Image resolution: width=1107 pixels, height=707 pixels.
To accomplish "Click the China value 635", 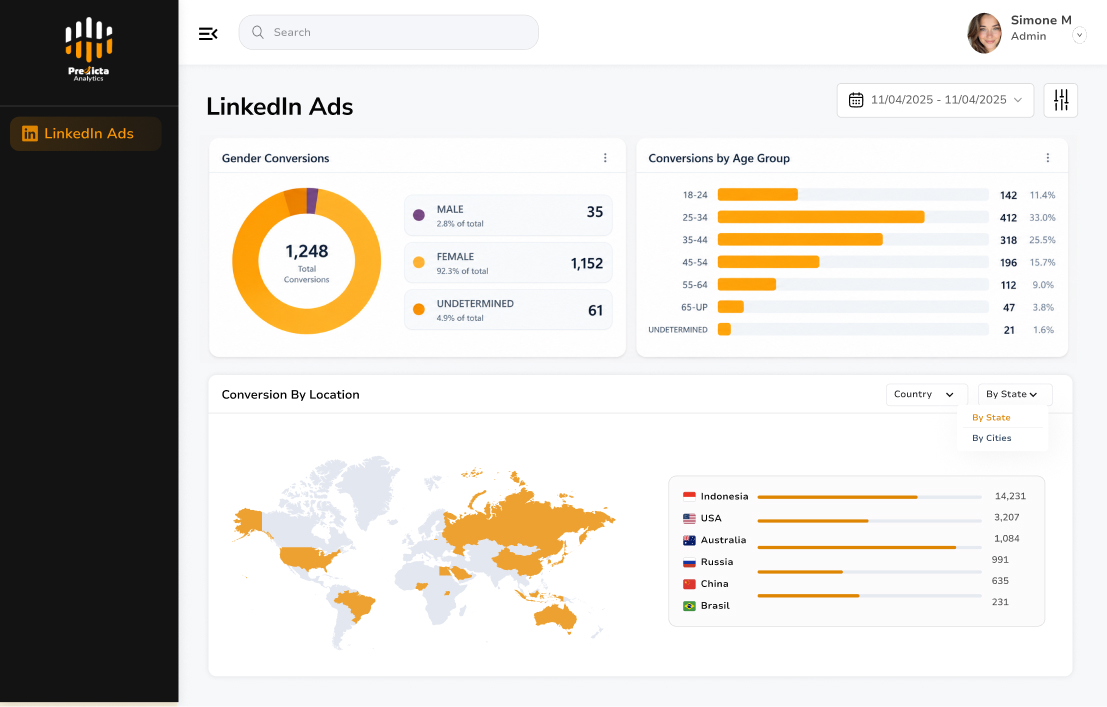I will point(1000,581).
